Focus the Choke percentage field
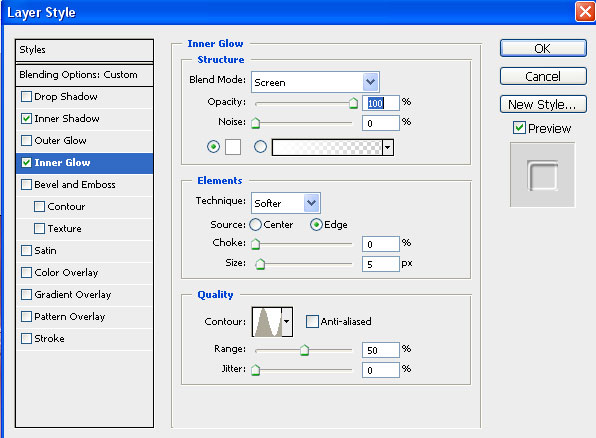This screenshot has height=438, width=596. click(x=380, y=244)
